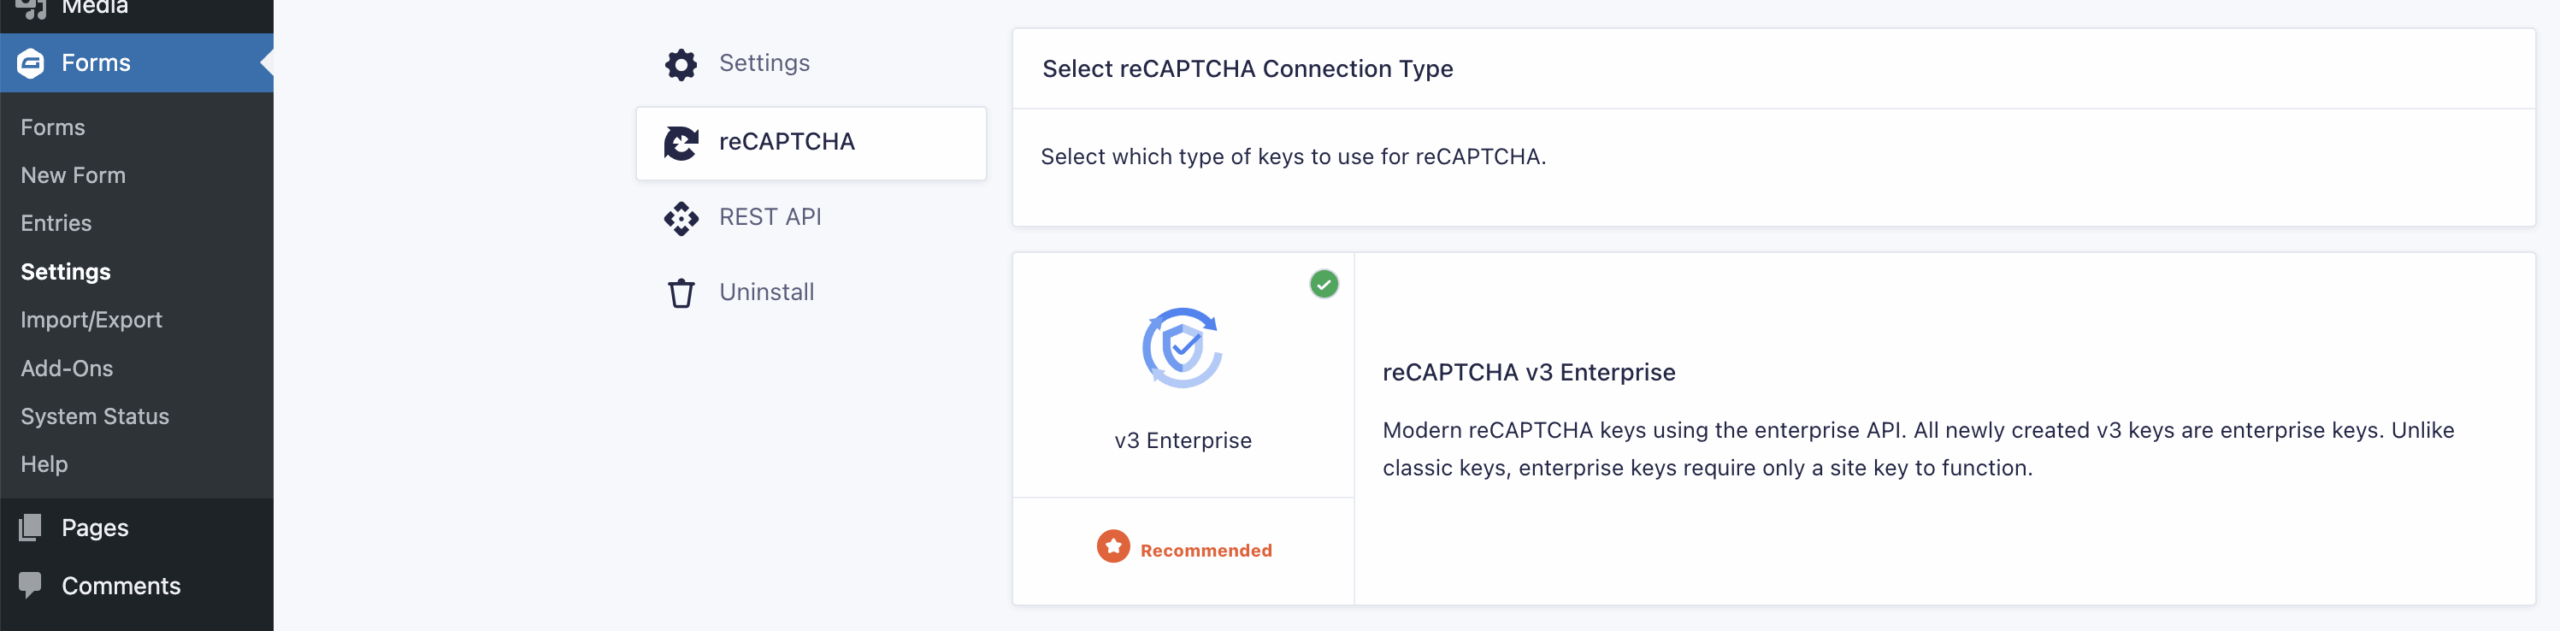
Task: Click the Pages icon in sidebar
Action: coord(30,527)
